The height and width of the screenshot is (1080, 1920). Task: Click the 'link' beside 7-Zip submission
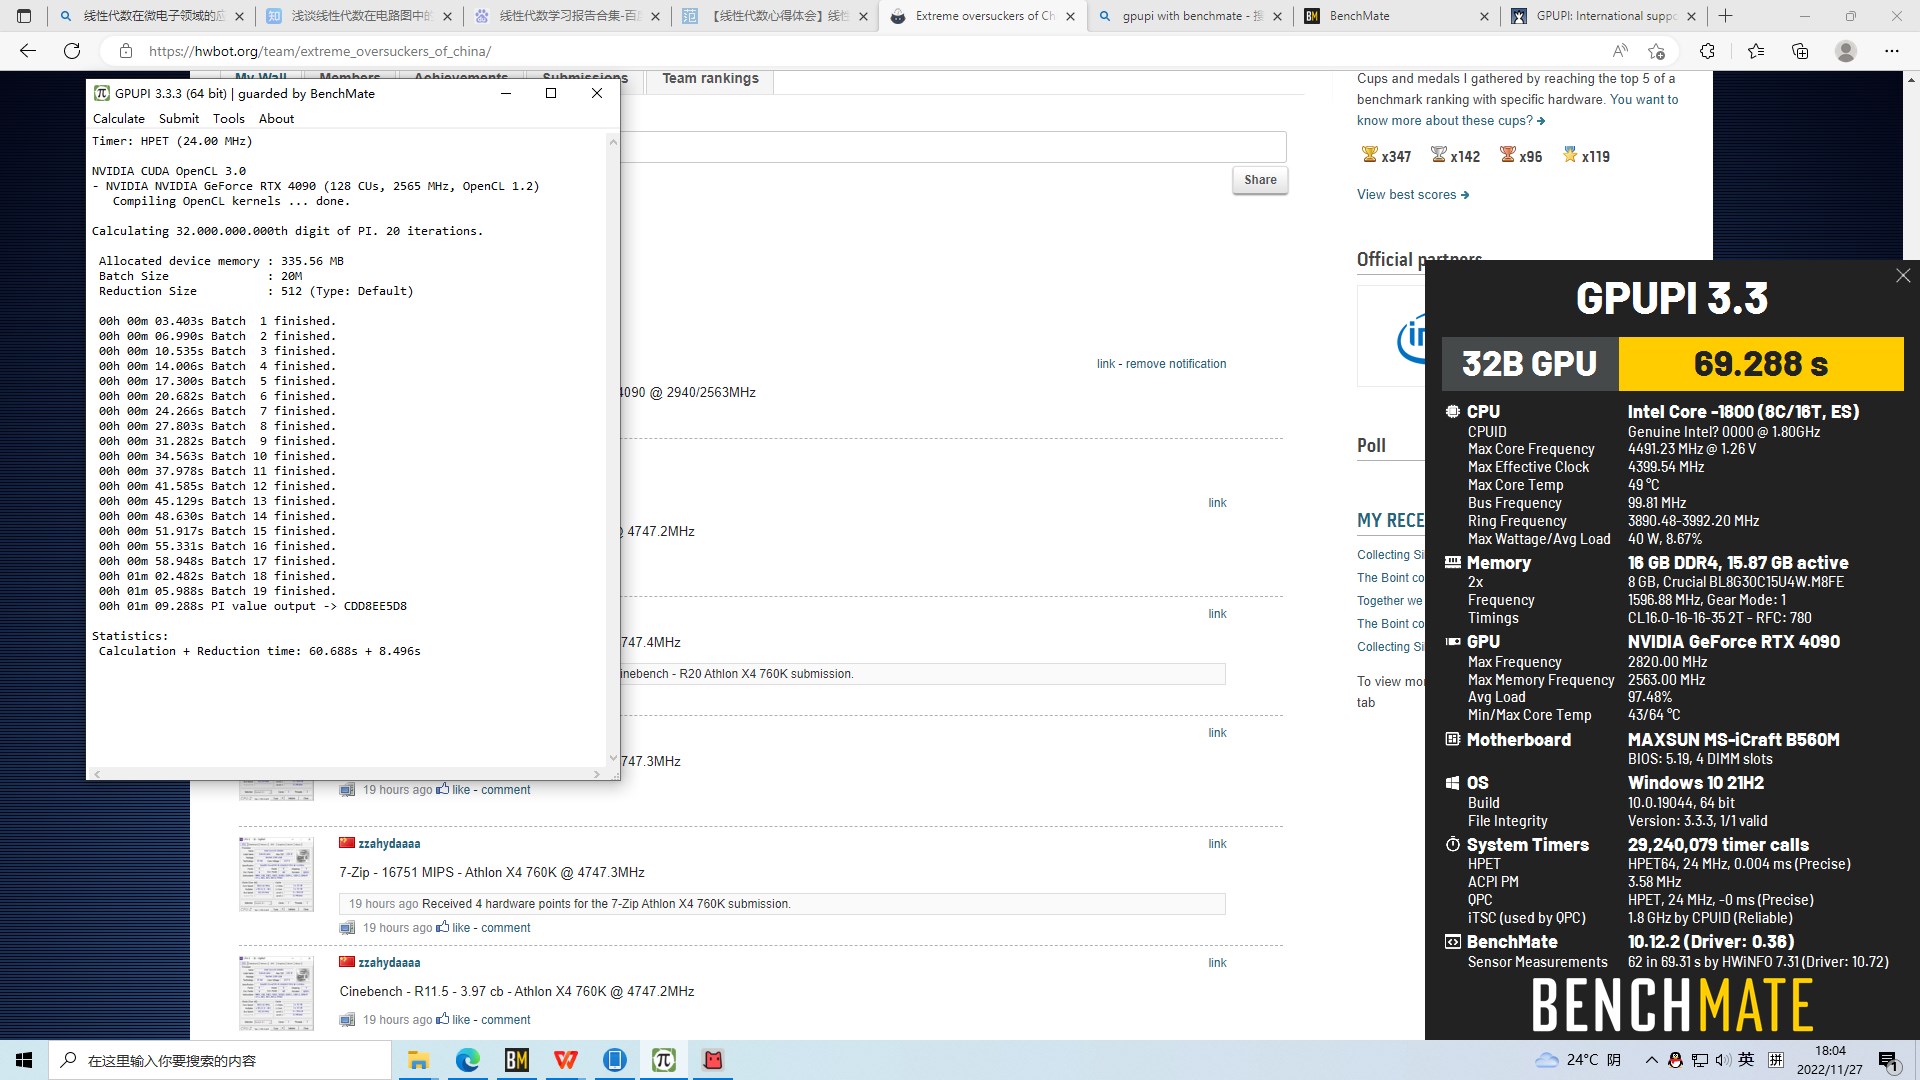(x=1217, y=844)
